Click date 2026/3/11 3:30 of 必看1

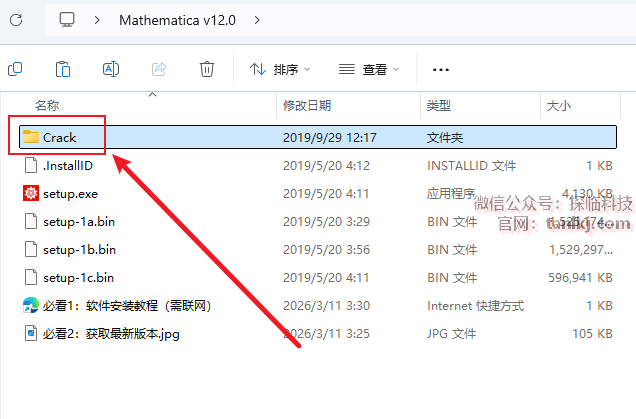coord(327,305)
